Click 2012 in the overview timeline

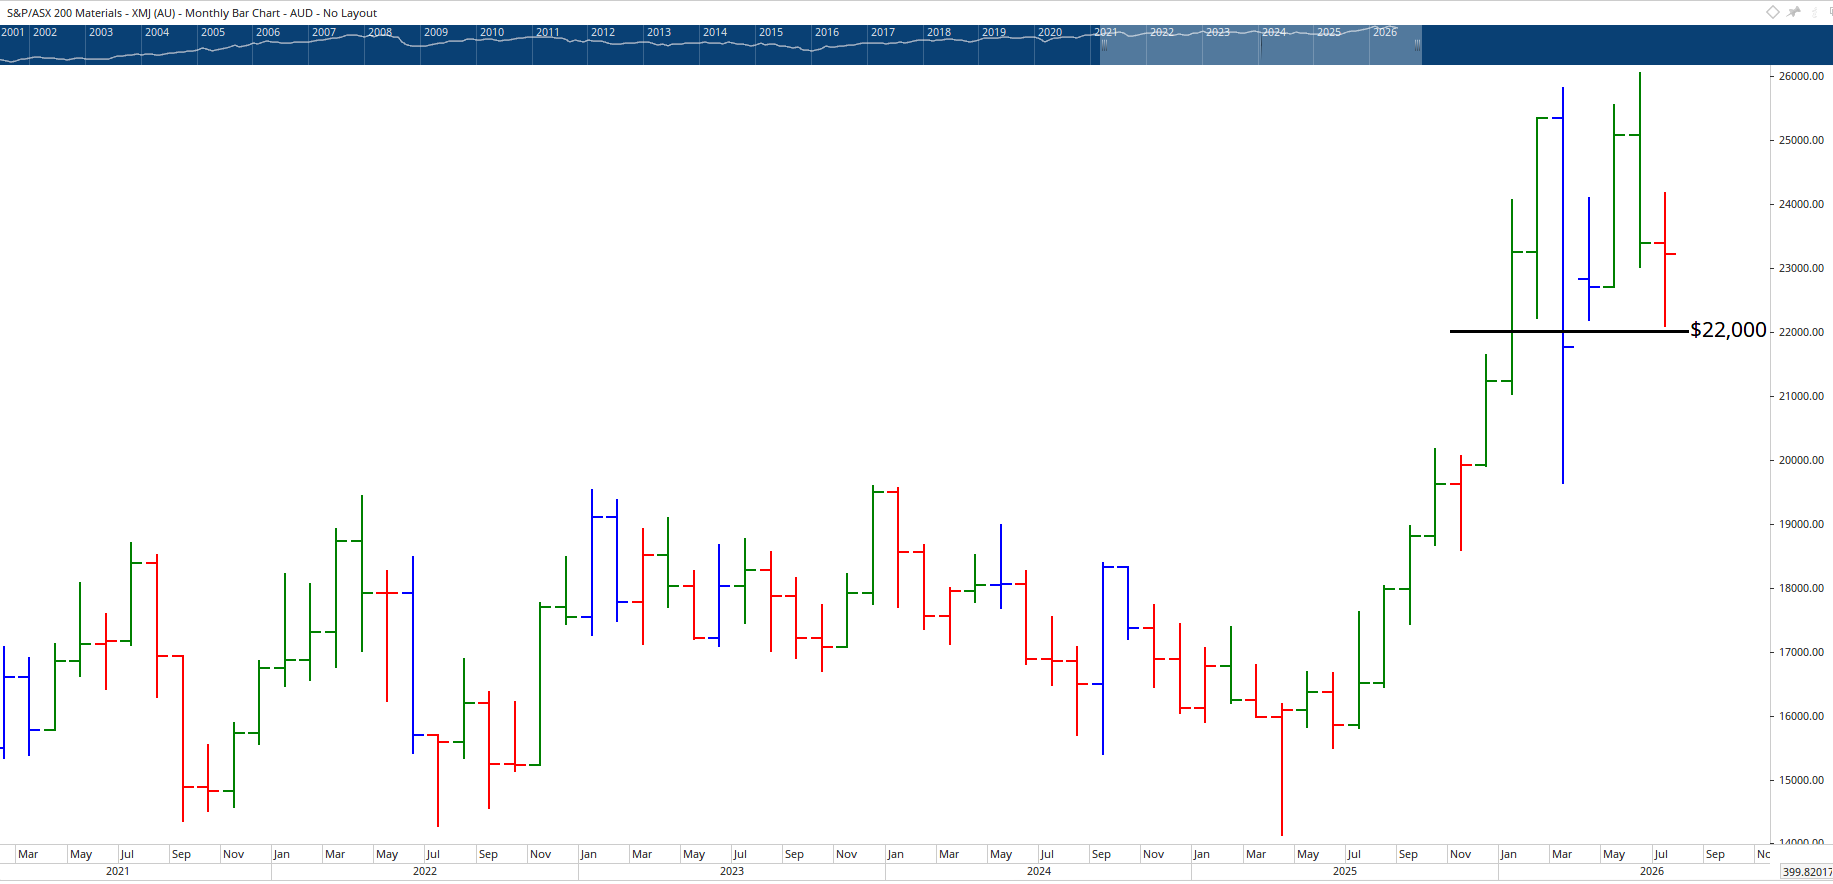click(603, 32)
